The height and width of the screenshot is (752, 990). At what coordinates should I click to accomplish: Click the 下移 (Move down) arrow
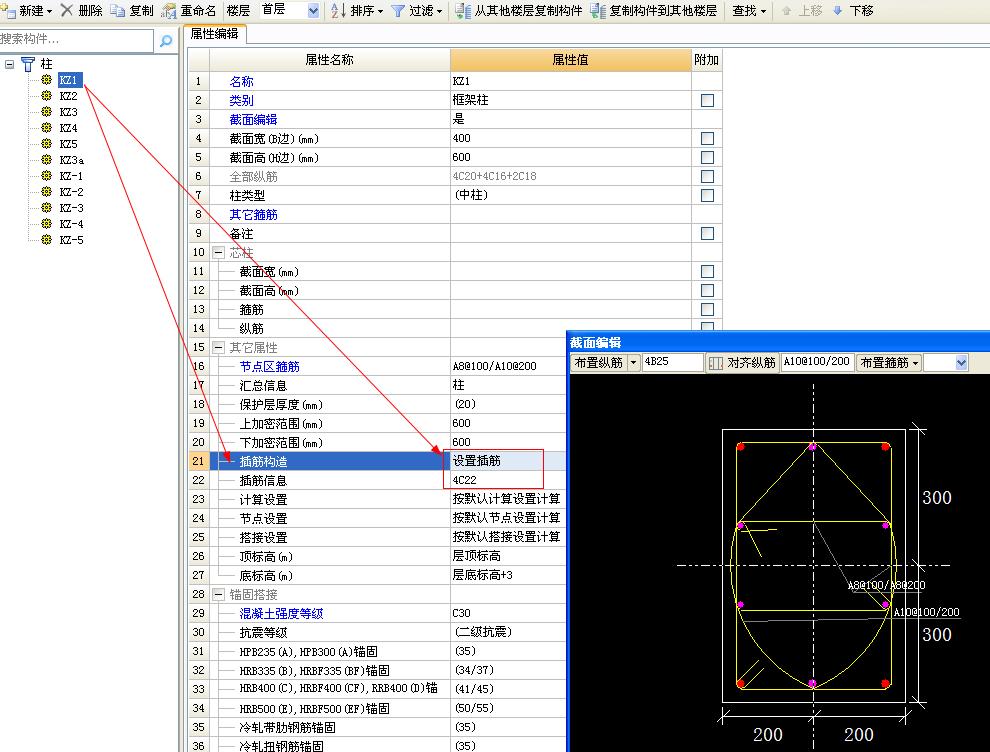coord(838,11)
